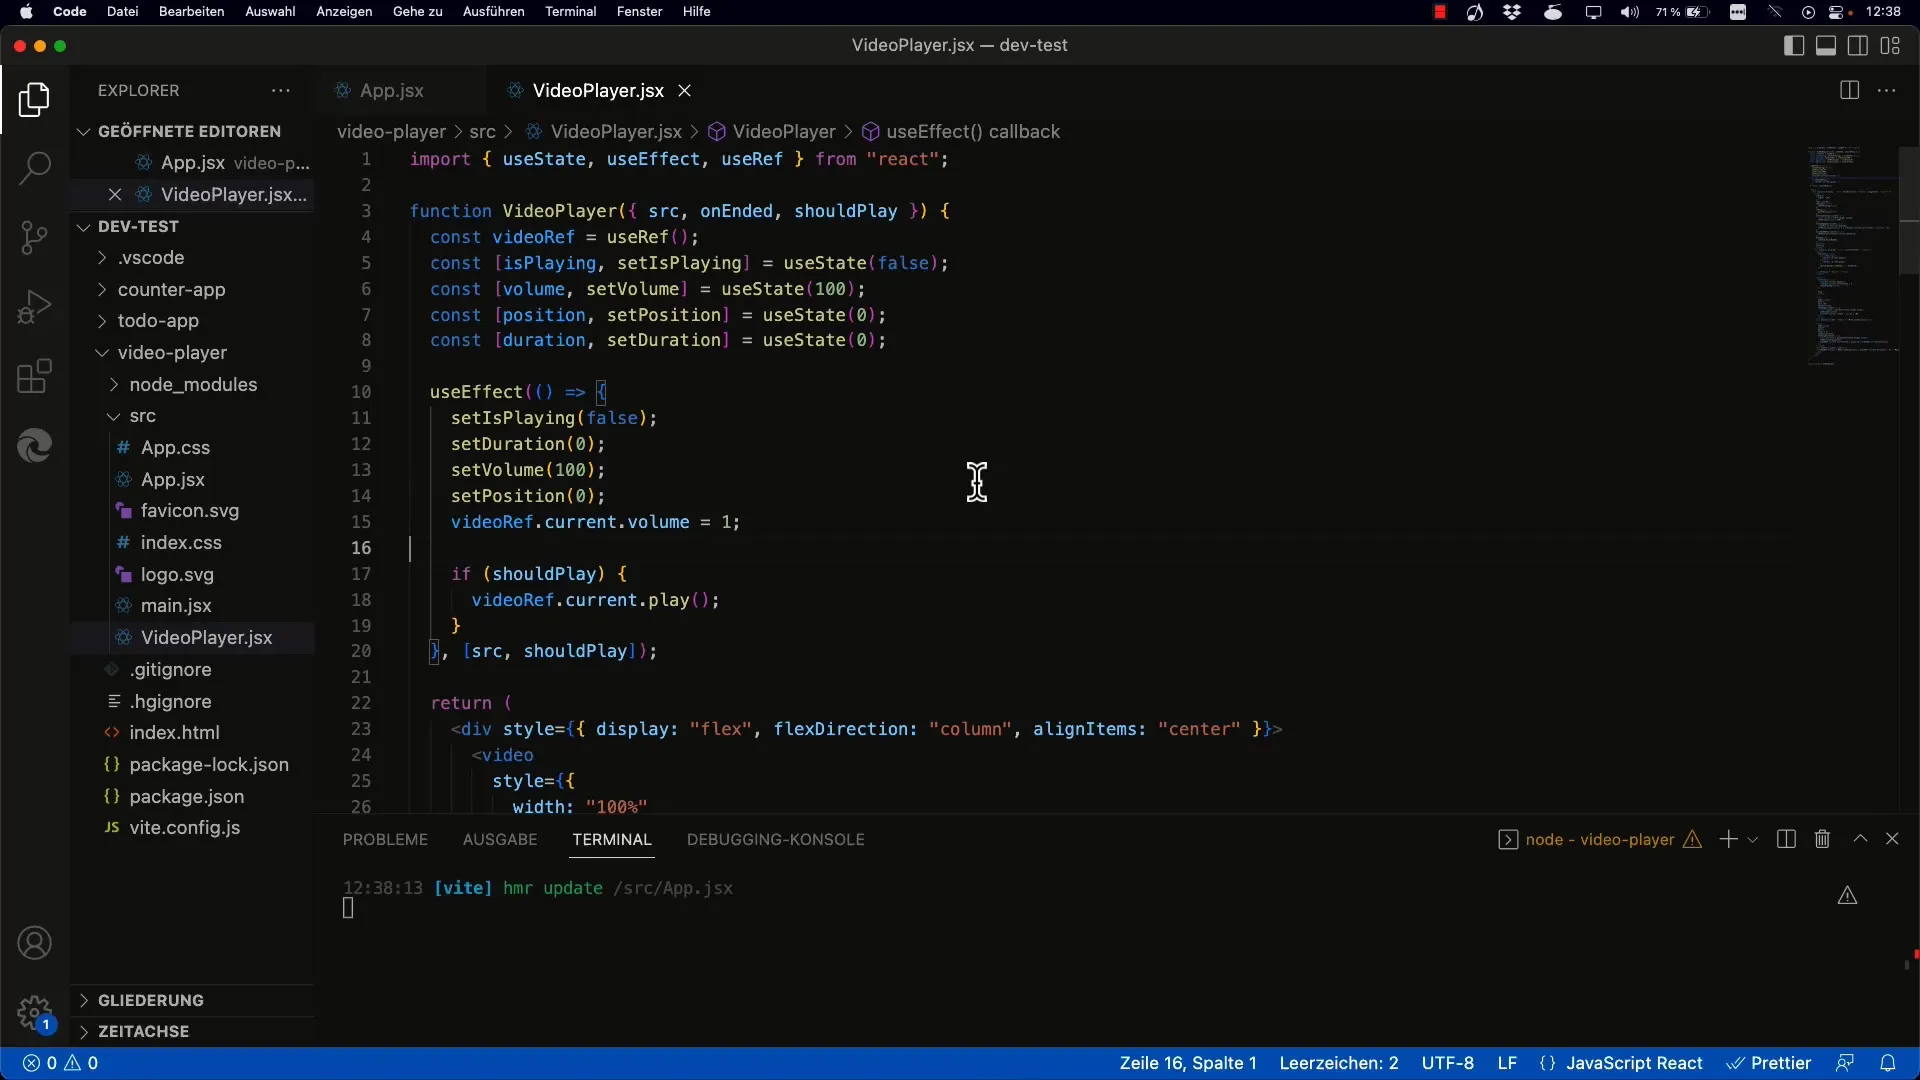This screenshot has width=1920, height=1080.
Task: Open the Source Control view
Action: (34, 238)
